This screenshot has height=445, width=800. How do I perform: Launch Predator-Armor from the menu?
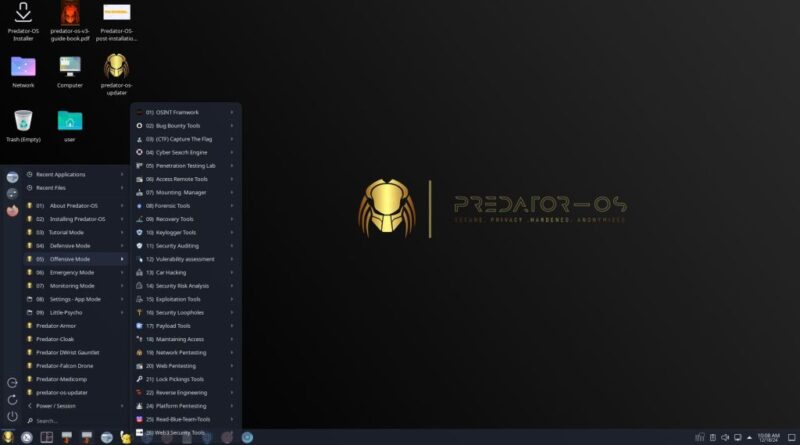76,326
